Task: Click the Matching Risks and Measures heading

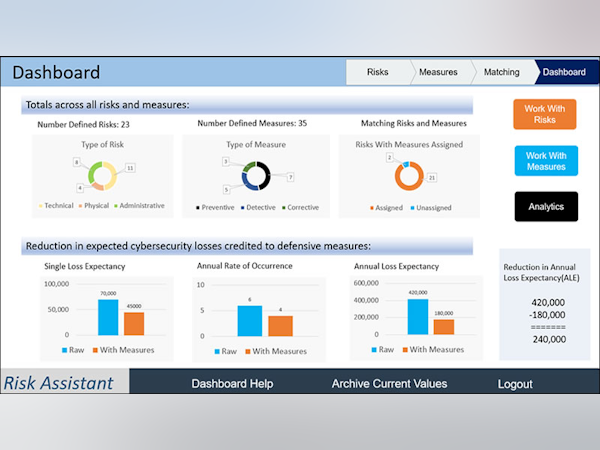Action: click(x=414, y=123)
